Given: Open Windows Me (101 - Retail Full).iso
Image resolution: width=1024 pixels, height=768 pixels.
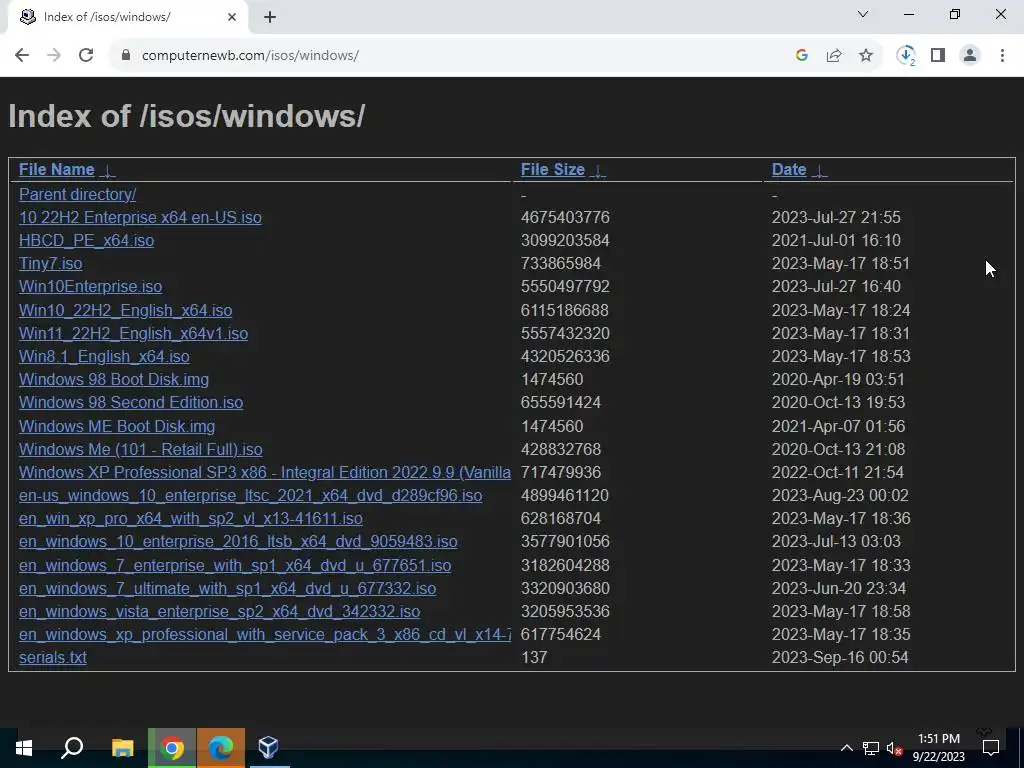Looking at the screenshot, I should 140,449.
